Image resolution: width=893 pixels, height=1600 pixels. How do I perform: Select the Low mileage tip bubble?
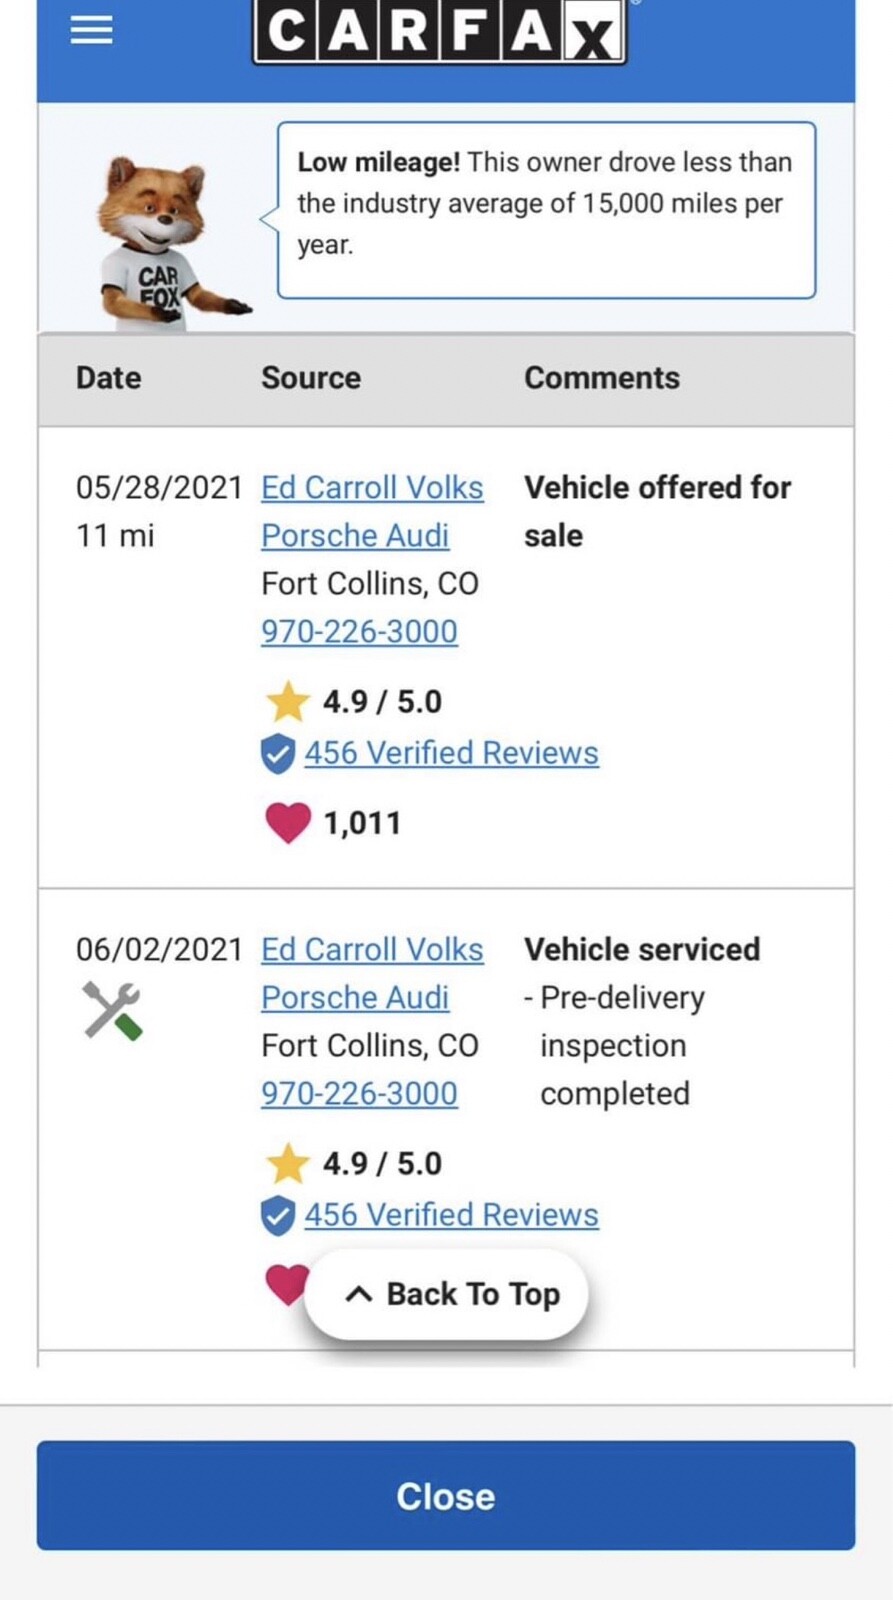pos(546,210)
